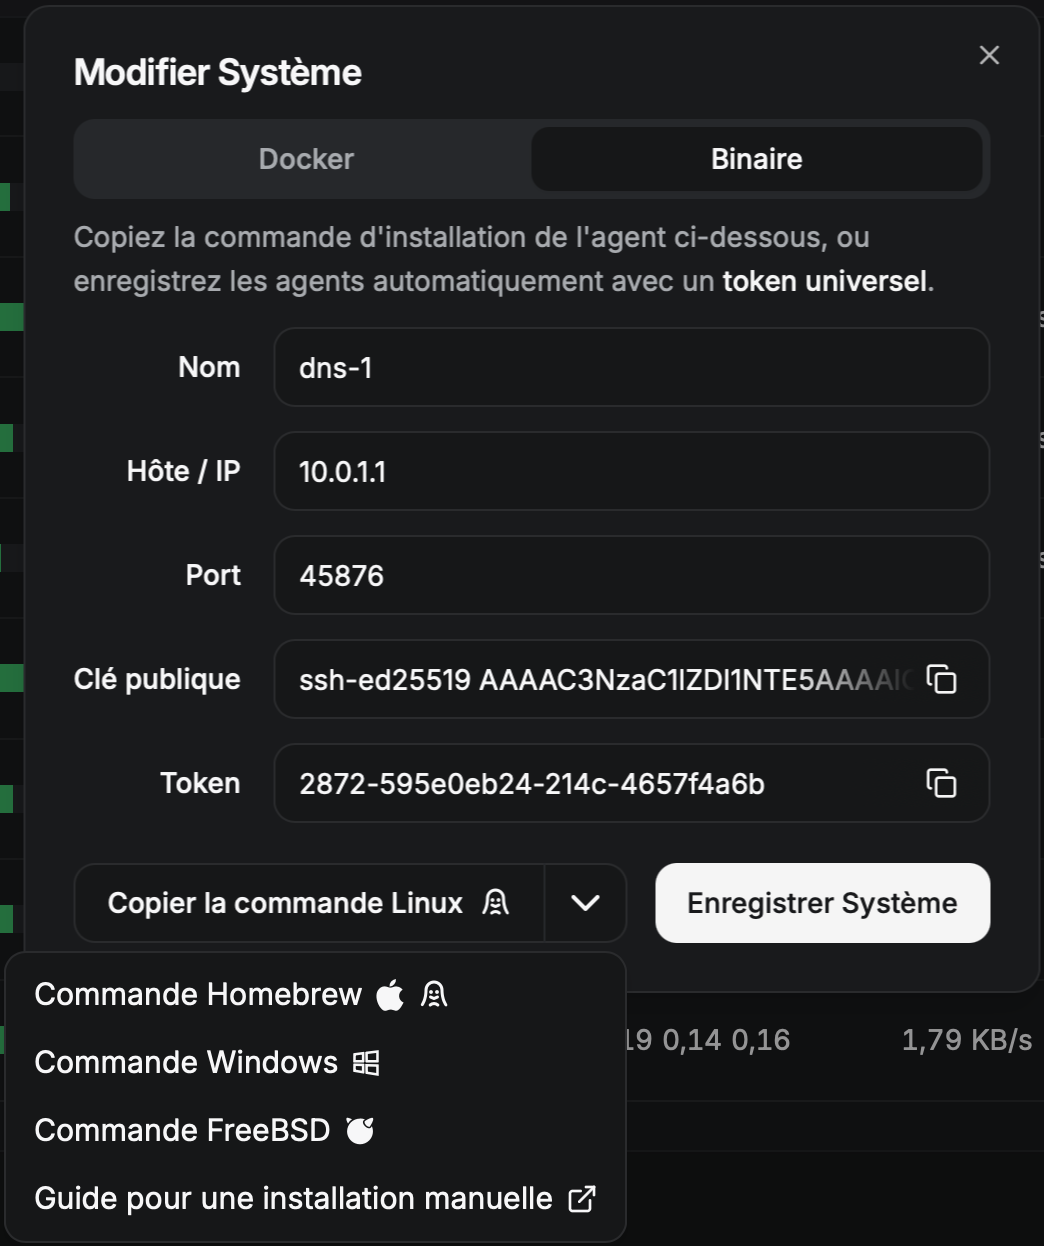Click into the Nom field
This screenshot has width=1044, height=1246.
pos(631,367)
